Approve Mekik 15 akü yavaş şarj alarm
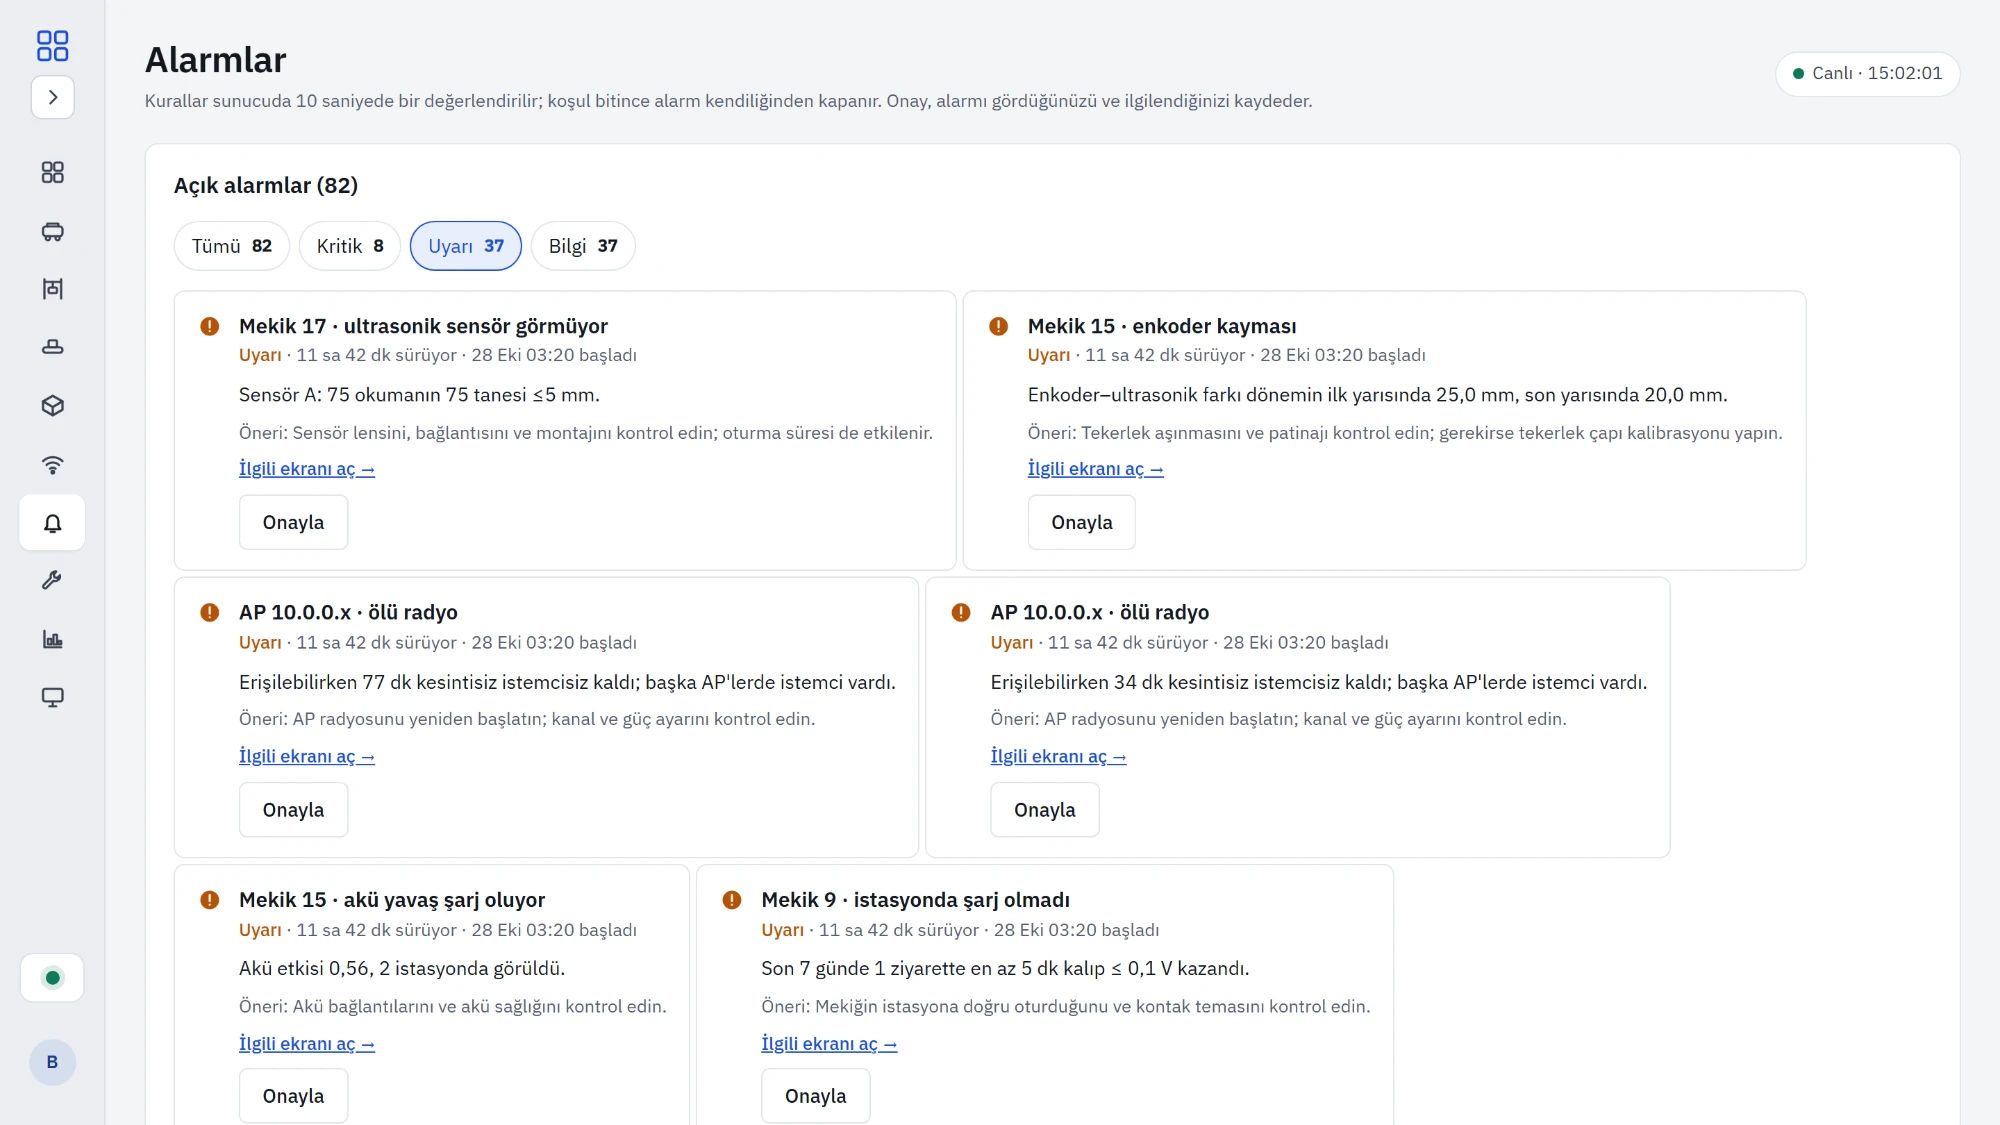 click(x=294, y=1096)
